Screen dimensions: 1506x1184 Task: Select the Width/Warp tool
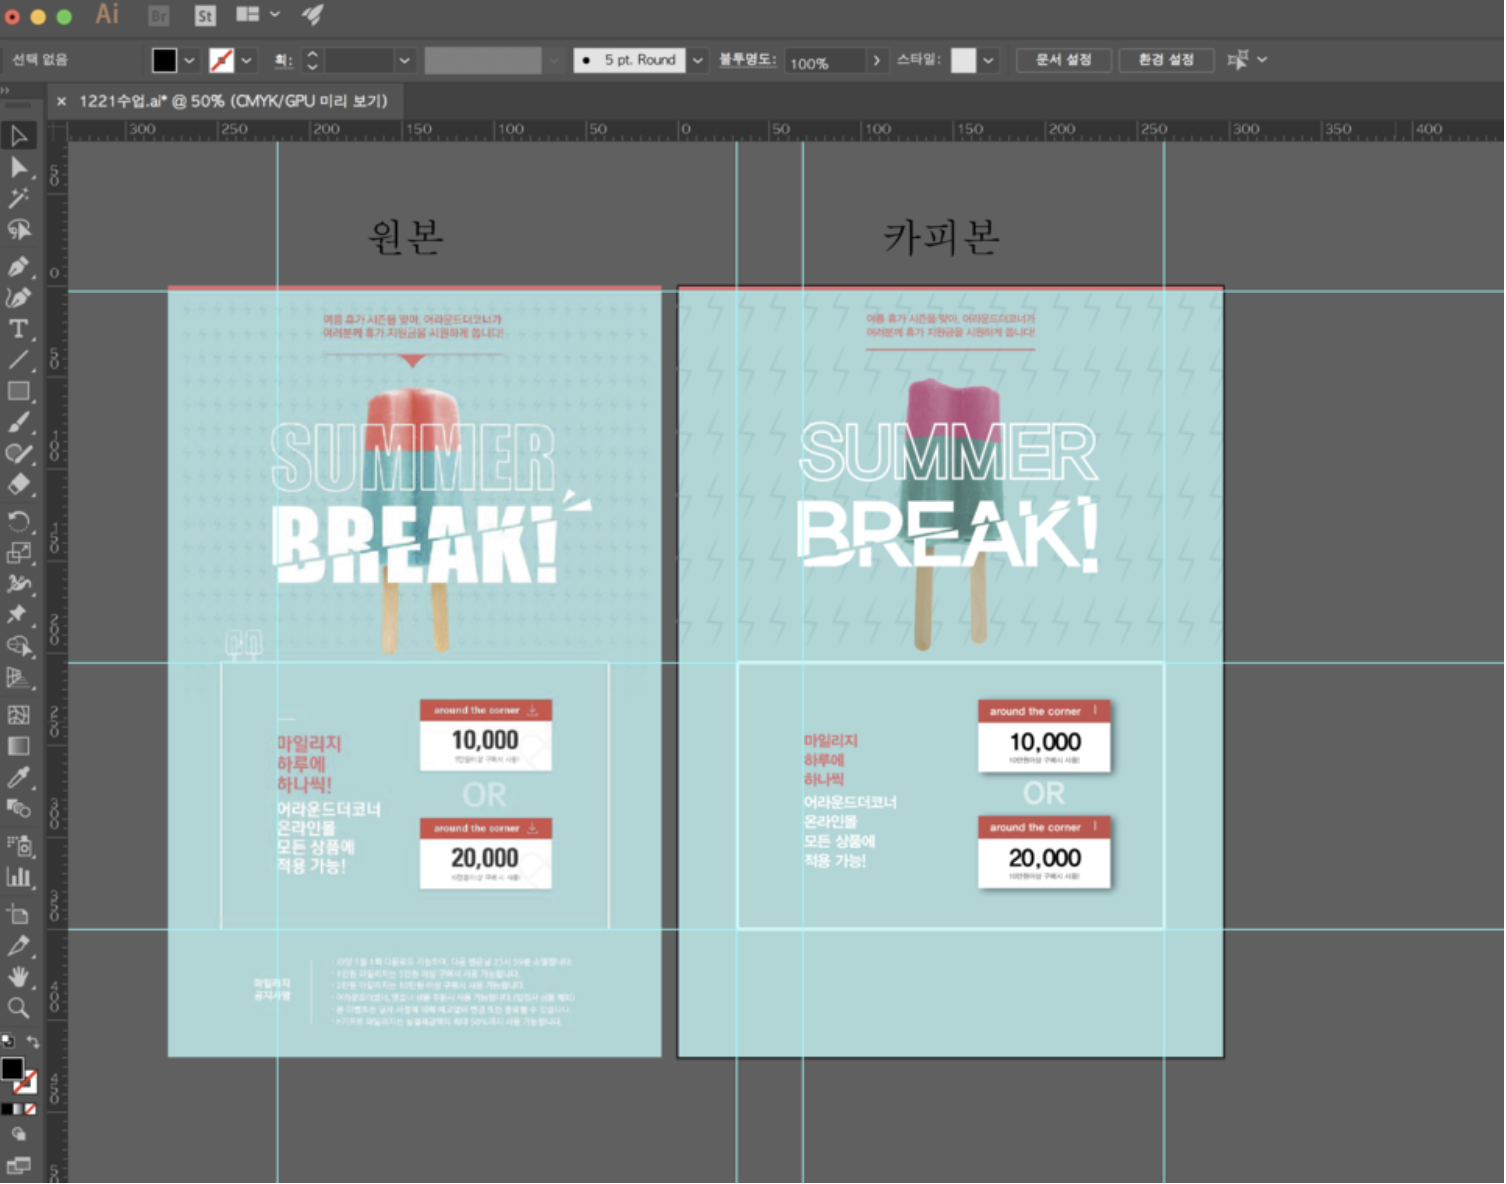coord(18,584)
